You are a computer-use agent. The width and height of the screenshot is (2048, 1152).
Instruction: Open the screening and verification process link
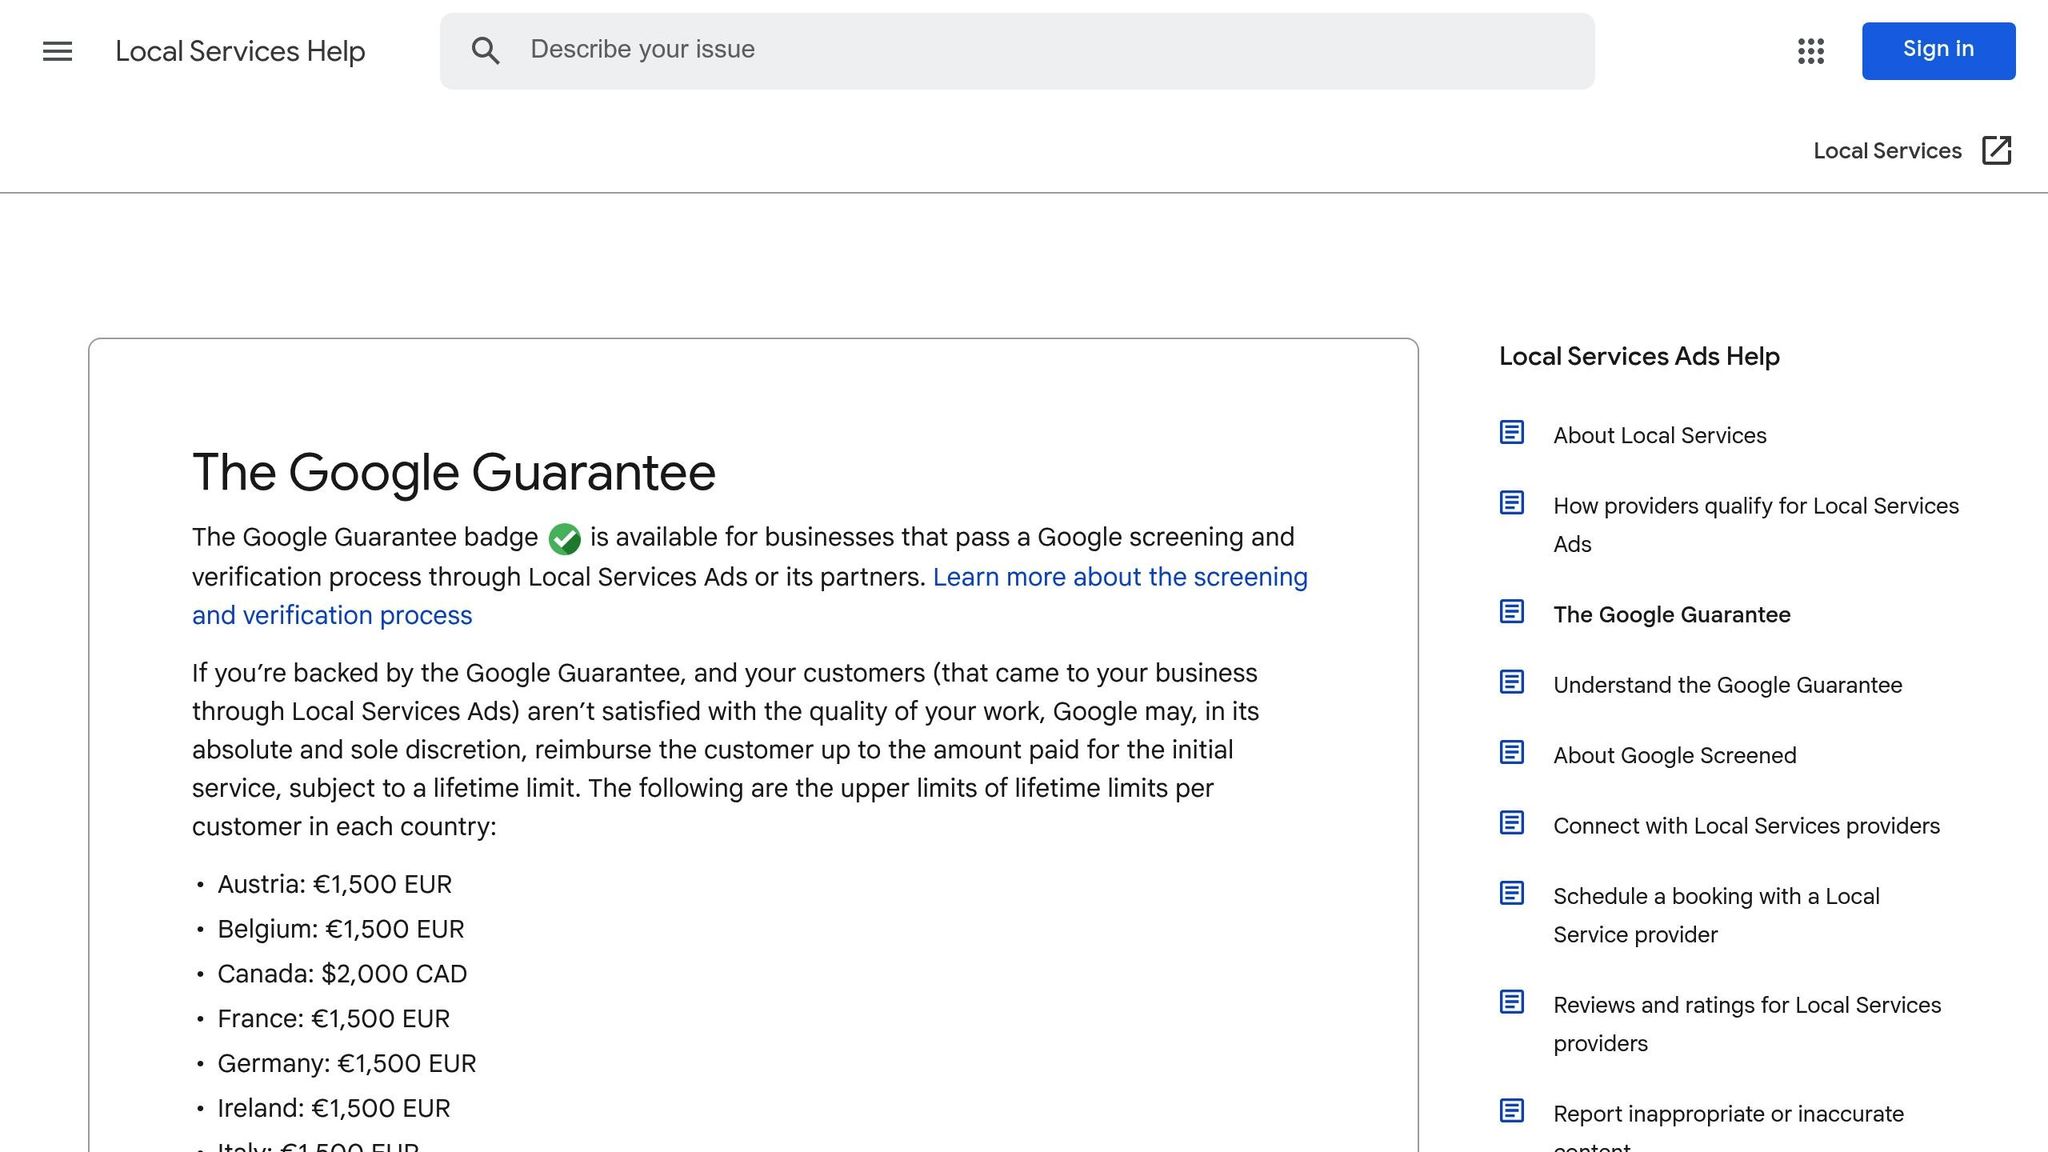pos(1119,577)
